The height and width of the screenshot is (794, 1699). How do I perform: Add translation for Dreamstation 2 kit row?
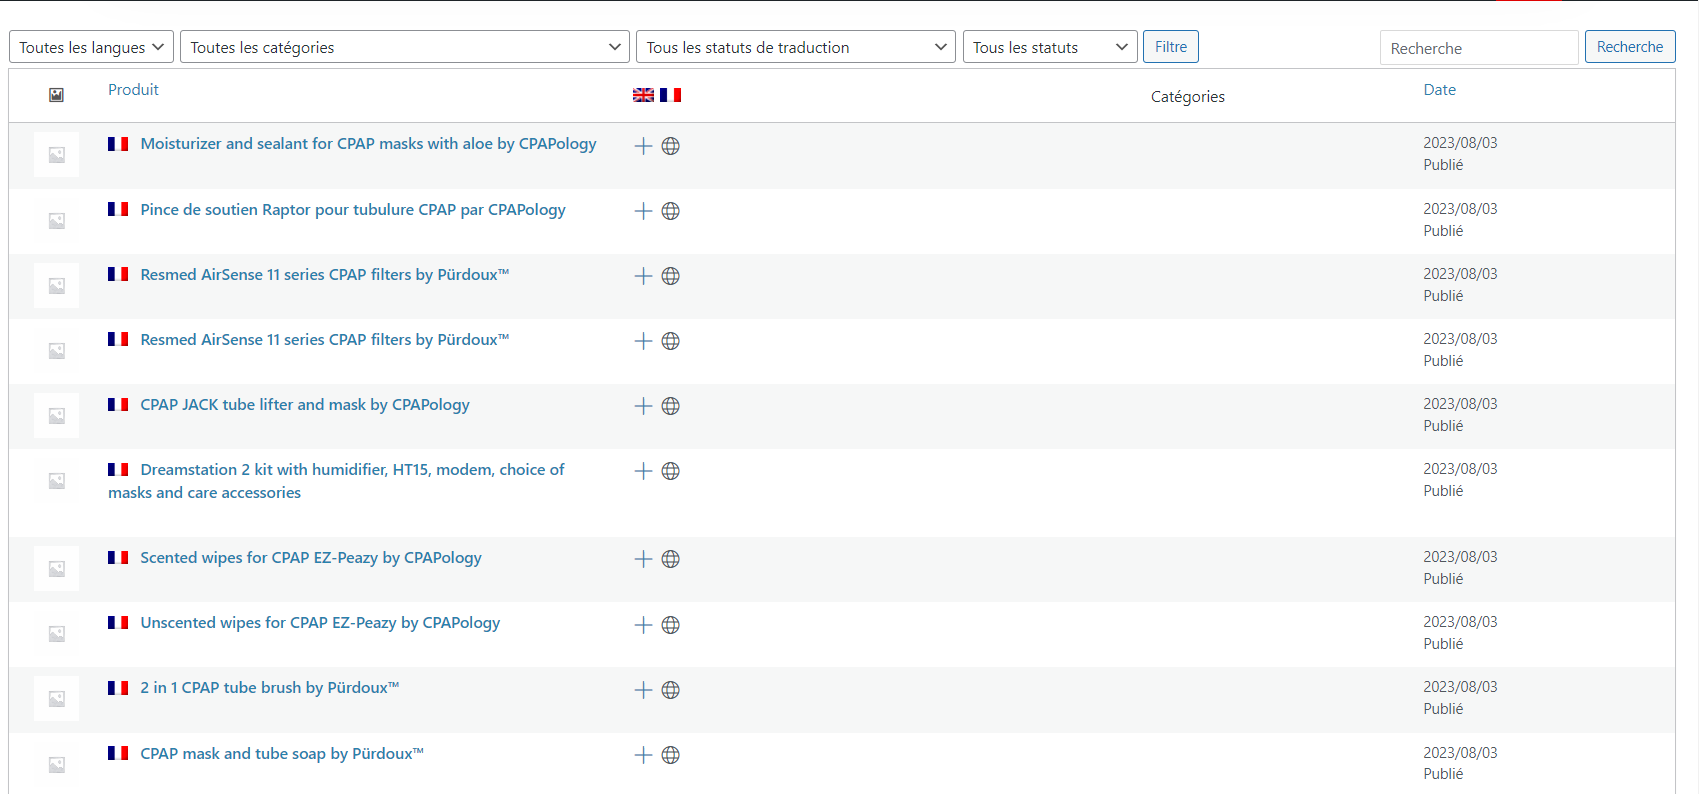coord(643,471)
